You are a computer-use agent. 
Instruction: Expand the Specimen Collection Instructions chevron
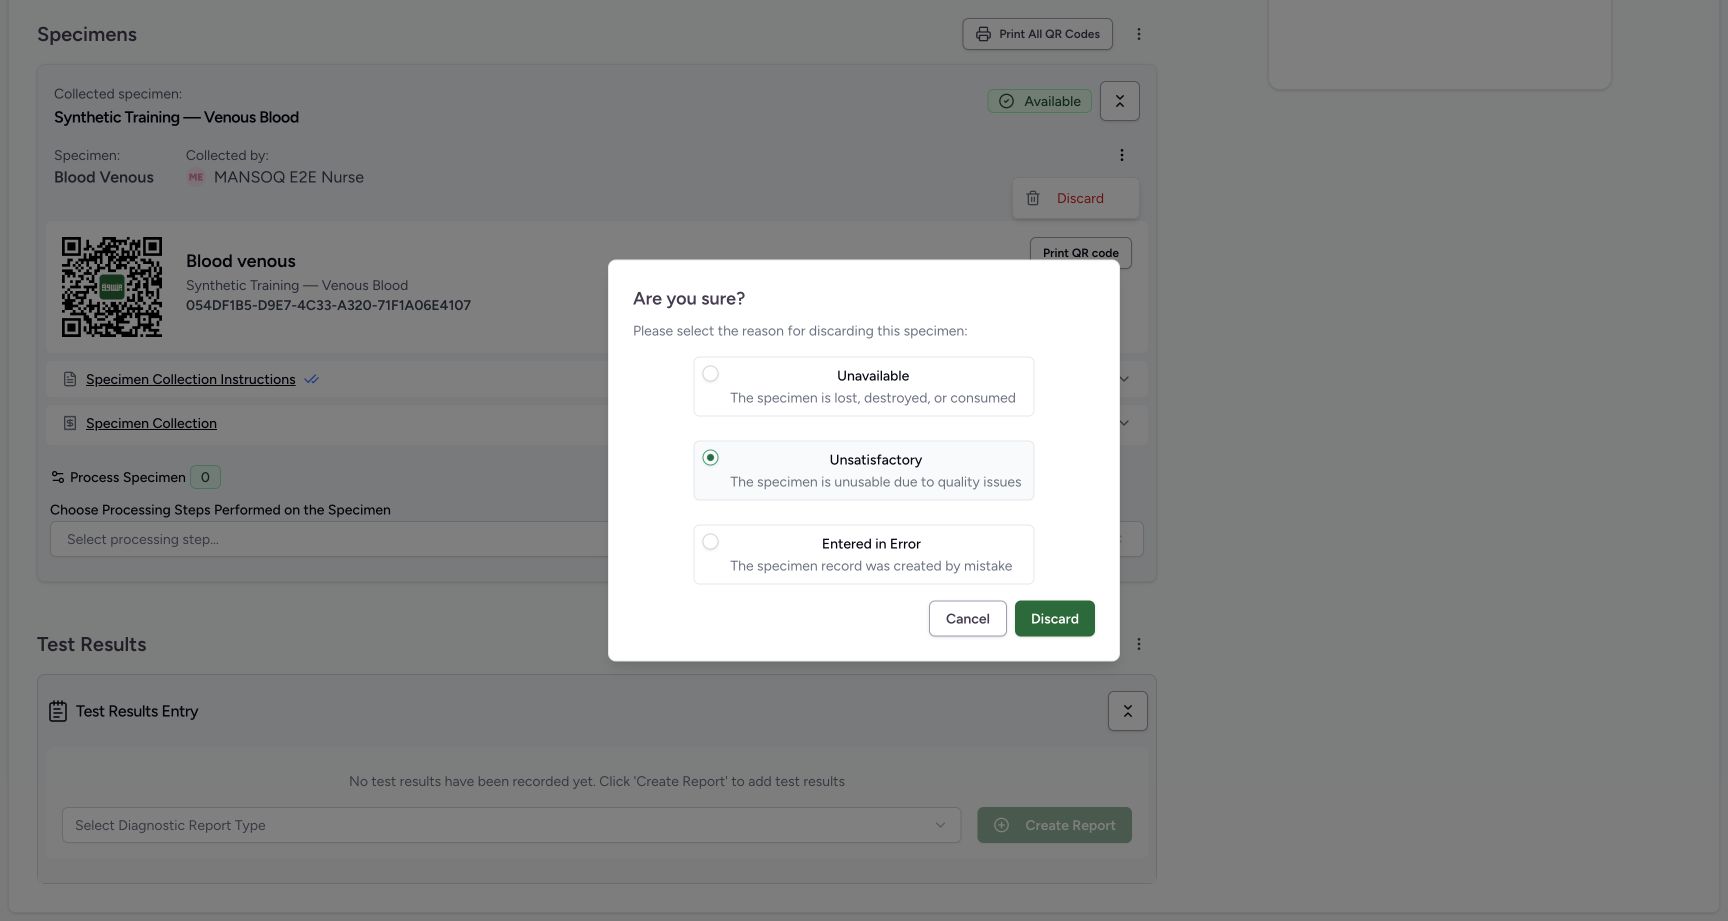pyautogui.click(x=1124, y=379)
